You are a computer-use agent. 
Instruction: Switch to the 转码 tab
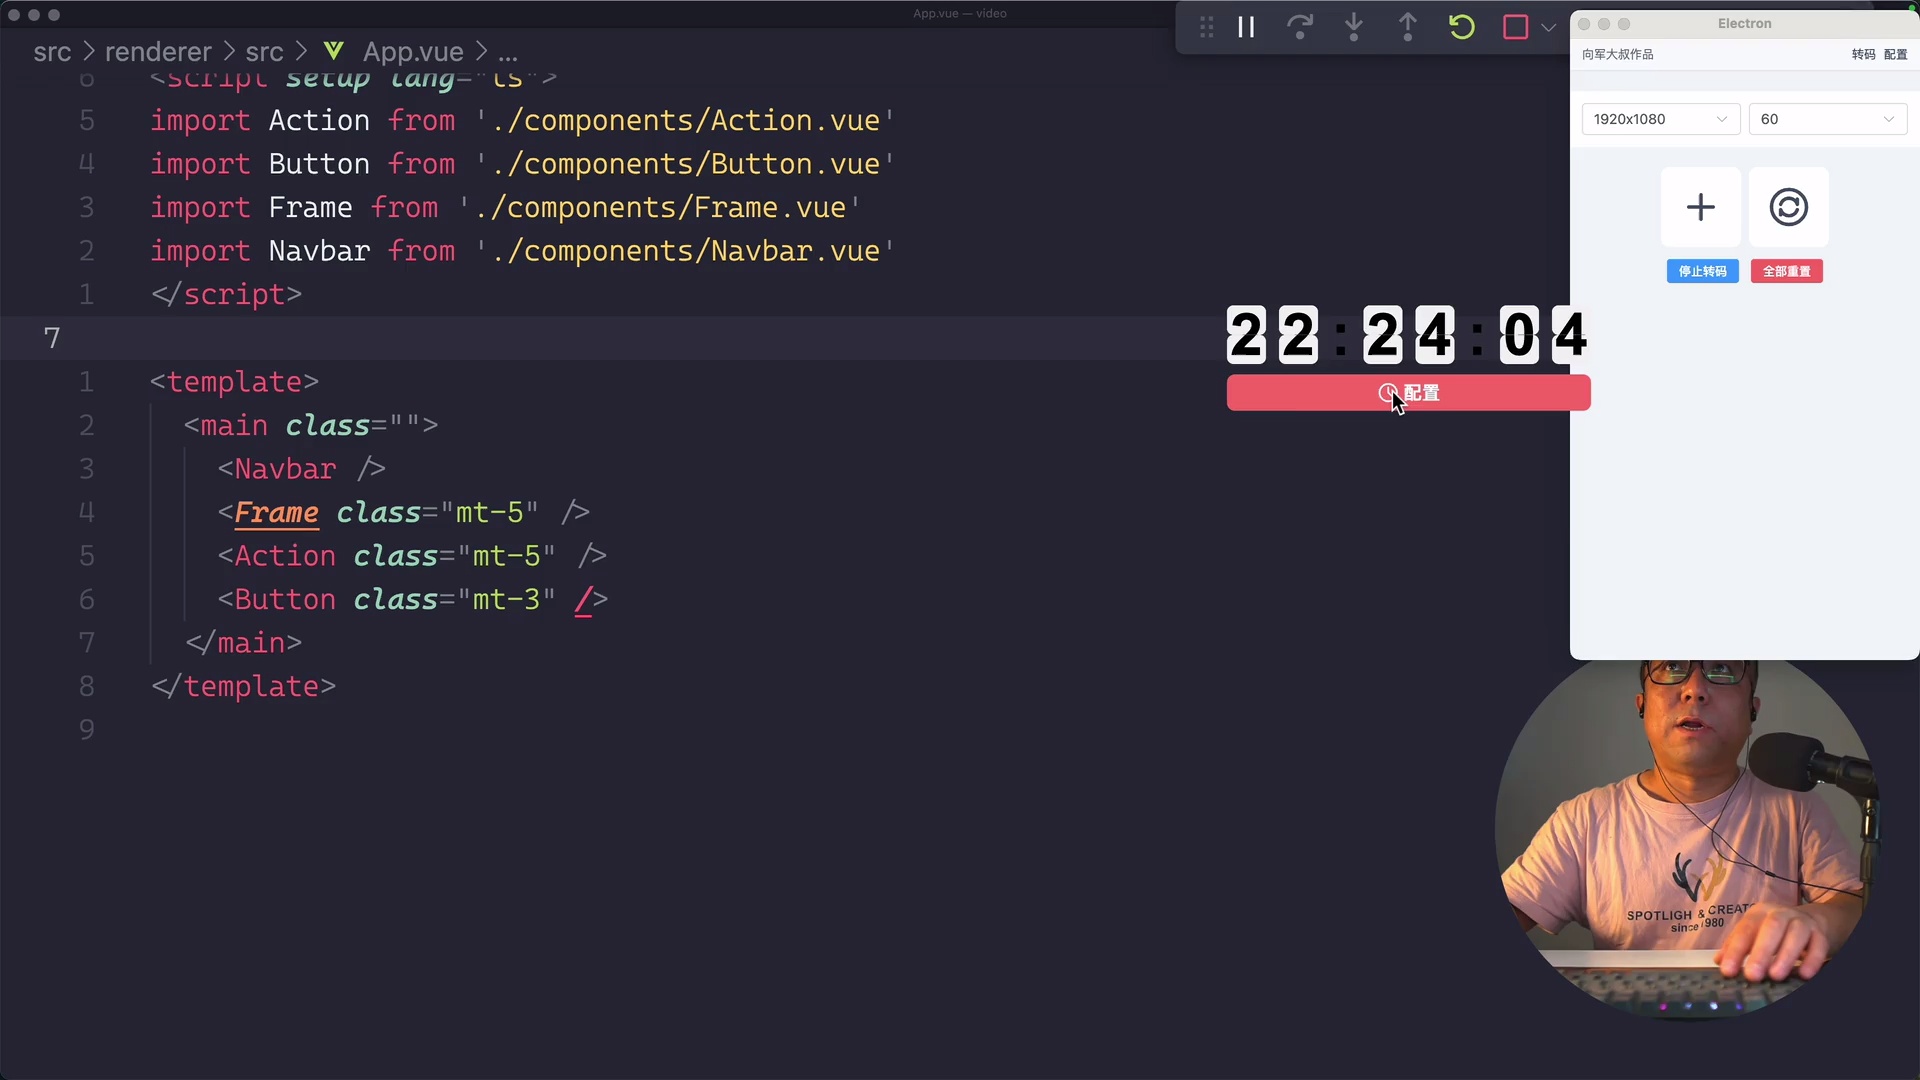coord(1866,54)
